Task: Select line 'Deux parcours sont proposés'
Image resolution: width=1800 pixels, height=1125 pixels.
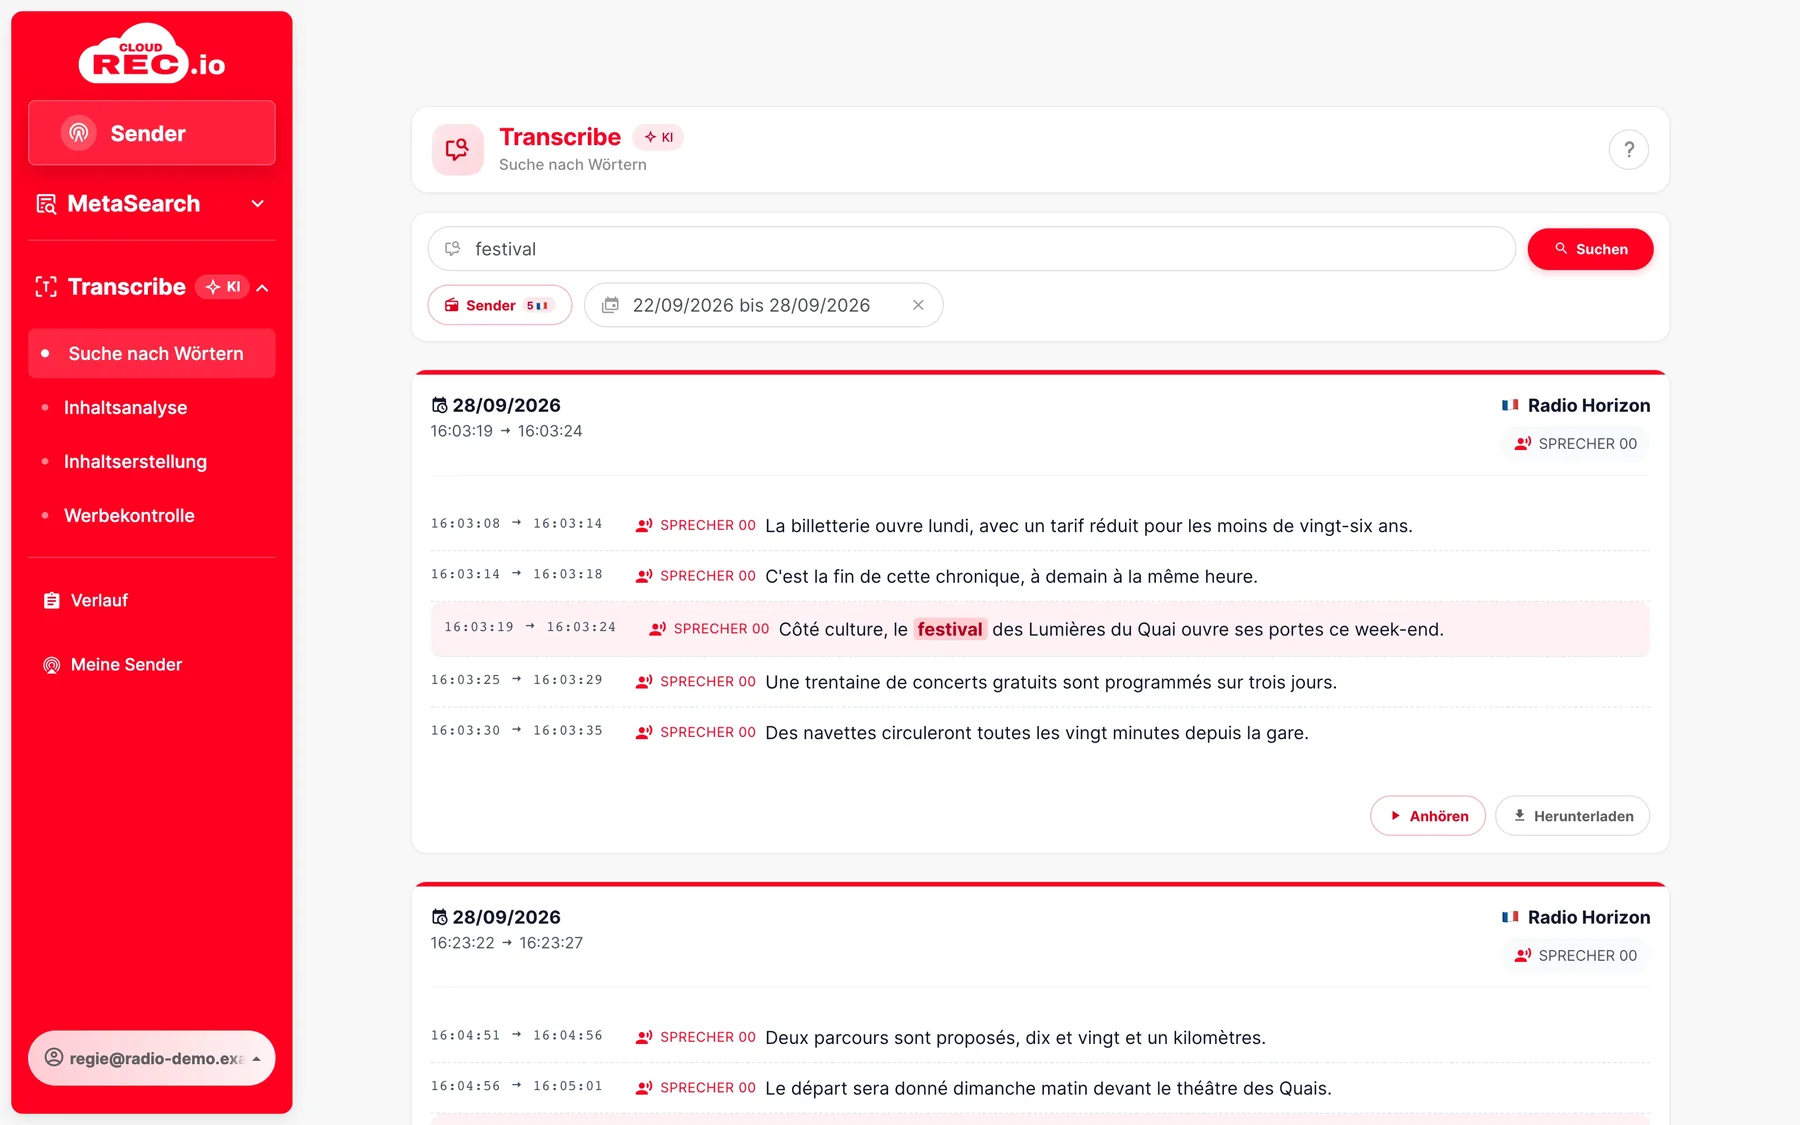Action: click(x=1040, y=1038)
